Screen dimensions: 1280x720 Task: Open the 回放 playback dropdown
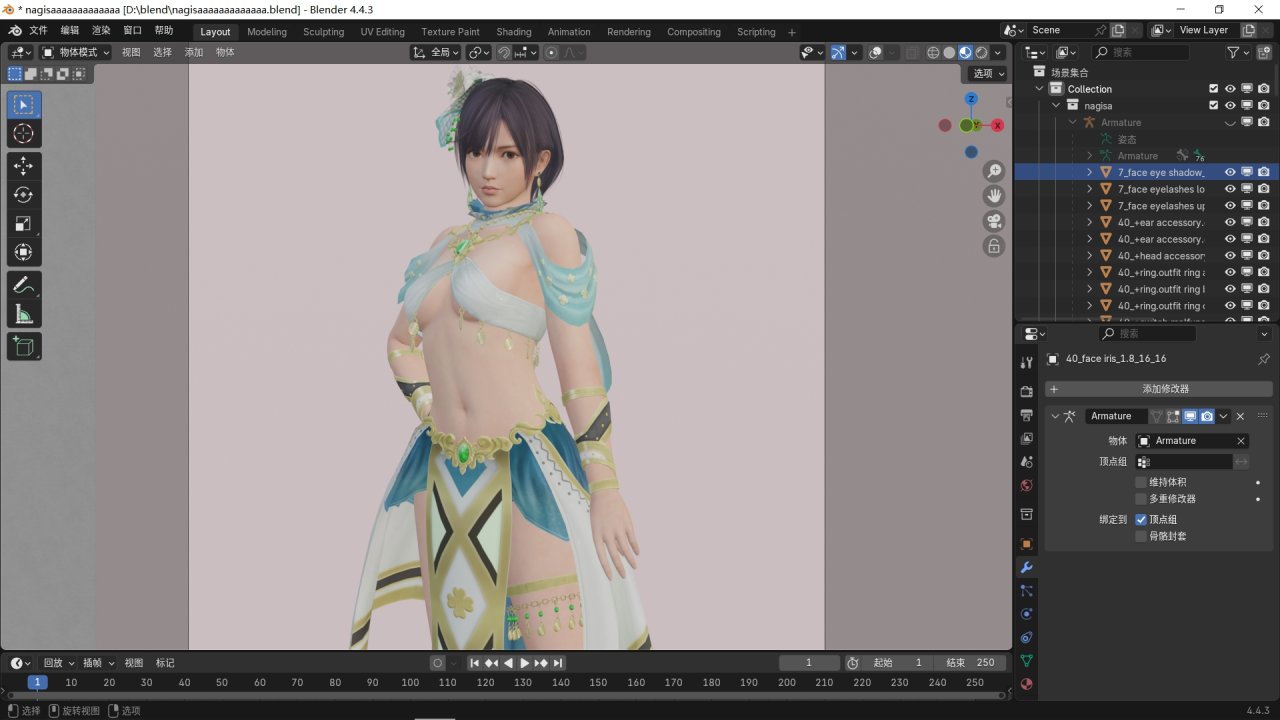[x=58, y=663]
